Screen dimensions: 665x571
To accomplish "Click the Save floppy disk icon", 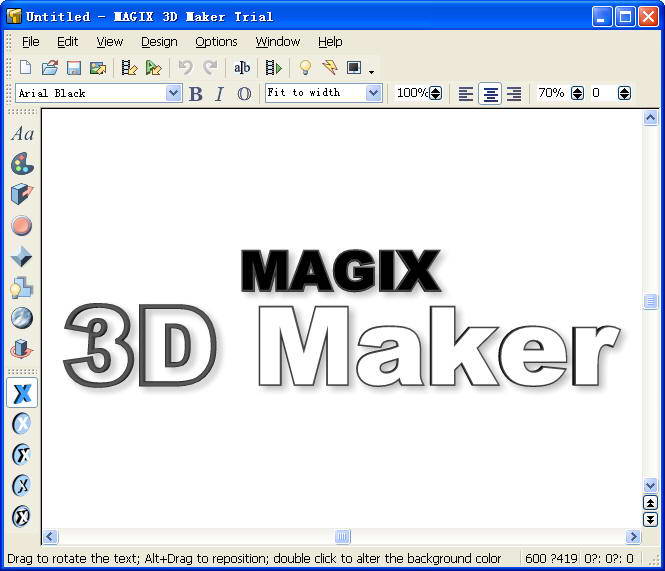I will pos(74,67).
